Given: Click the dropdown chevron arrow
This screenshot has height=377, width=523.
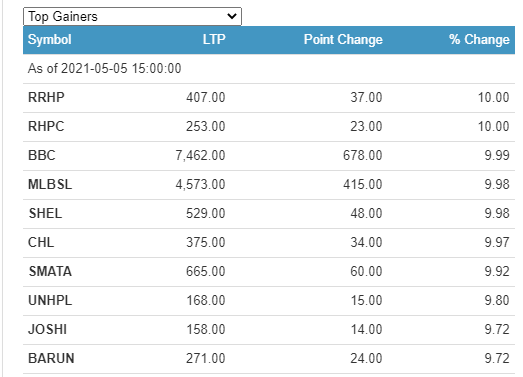Looking at the screenshot, I should pyautogui.click(x=231, y=16).
